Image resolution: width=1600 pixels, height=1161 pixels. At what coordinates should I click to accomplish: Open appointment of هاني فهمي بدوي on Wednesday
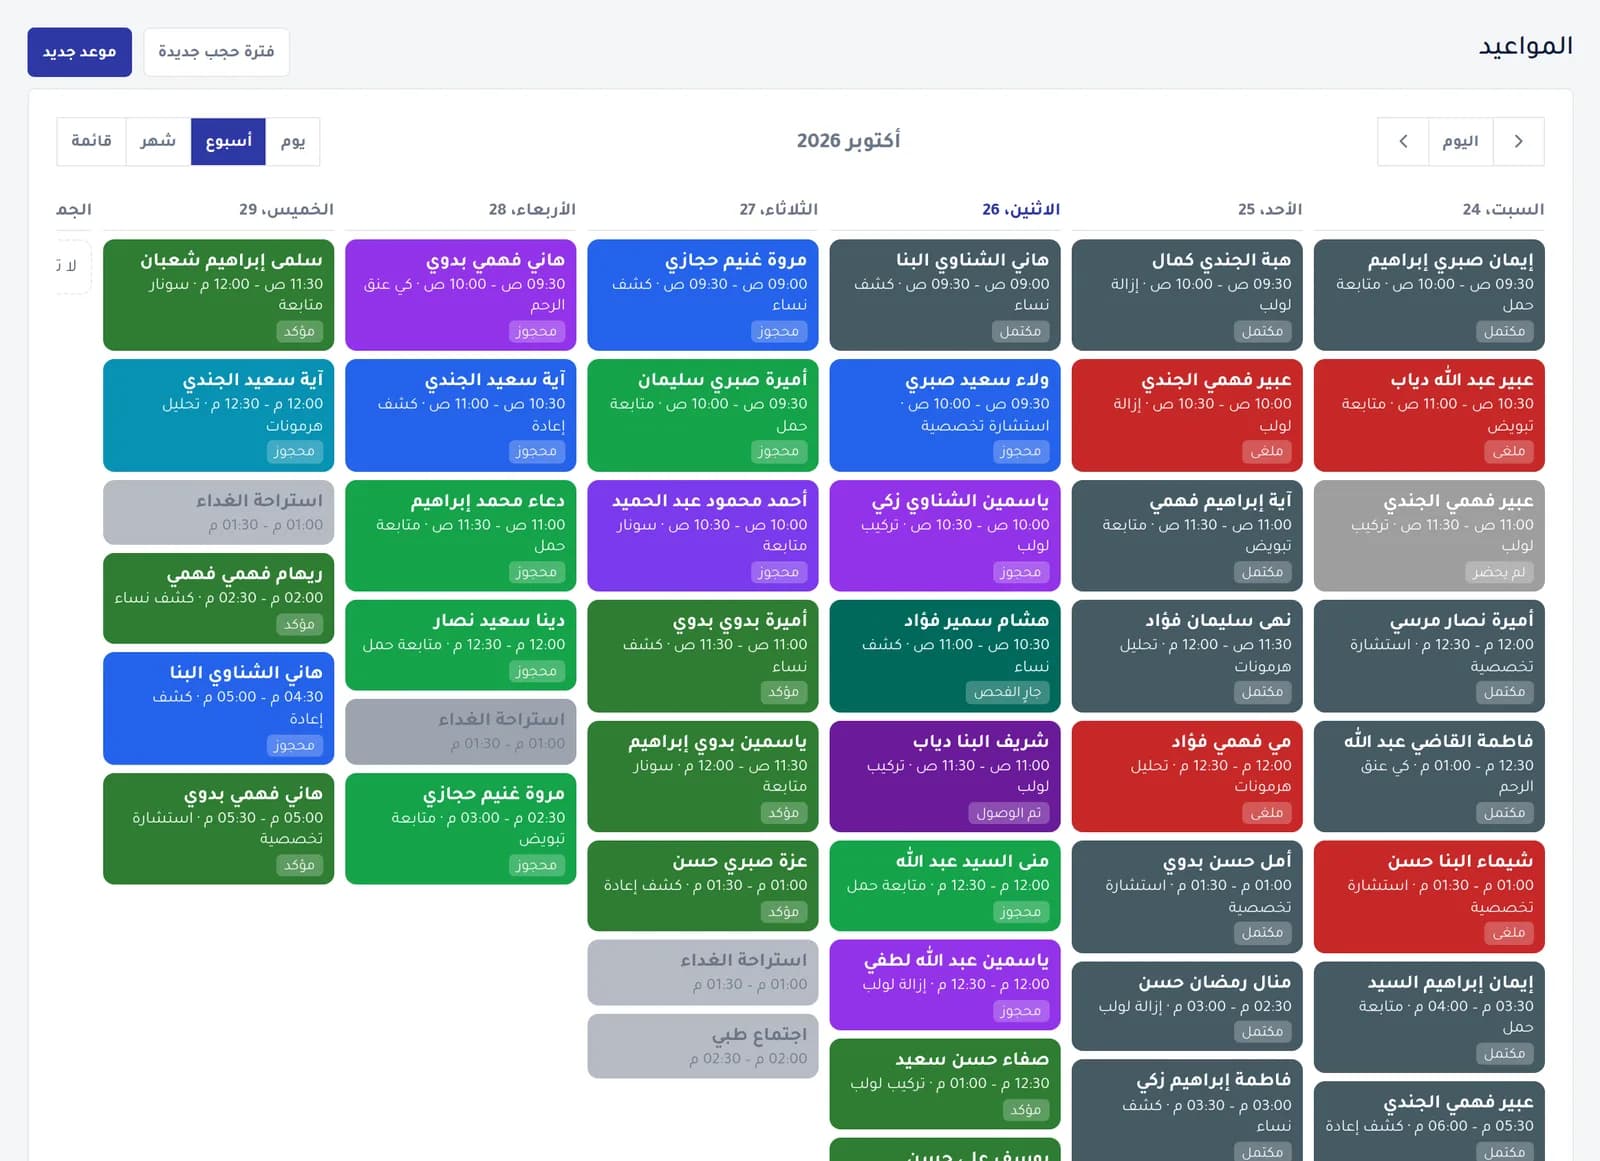coord(461,295)
